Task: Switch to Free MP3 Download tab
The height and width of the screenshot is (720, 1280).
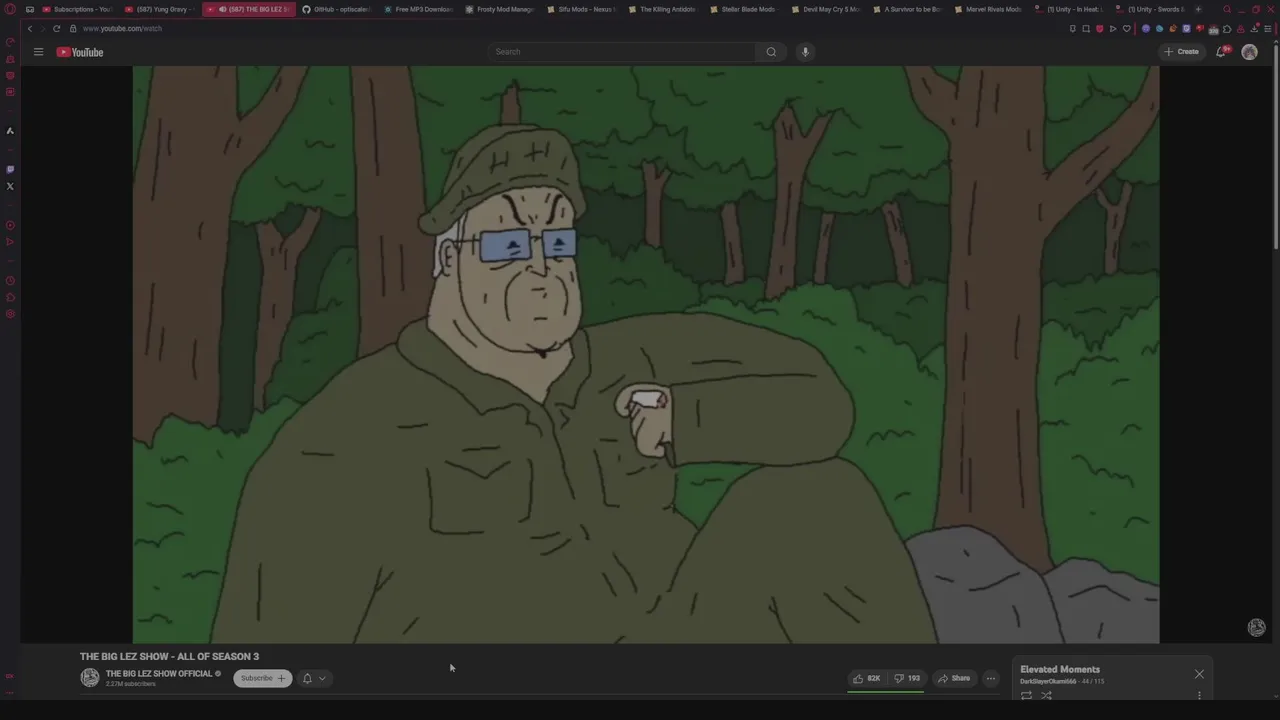Action: pos(418,9)
